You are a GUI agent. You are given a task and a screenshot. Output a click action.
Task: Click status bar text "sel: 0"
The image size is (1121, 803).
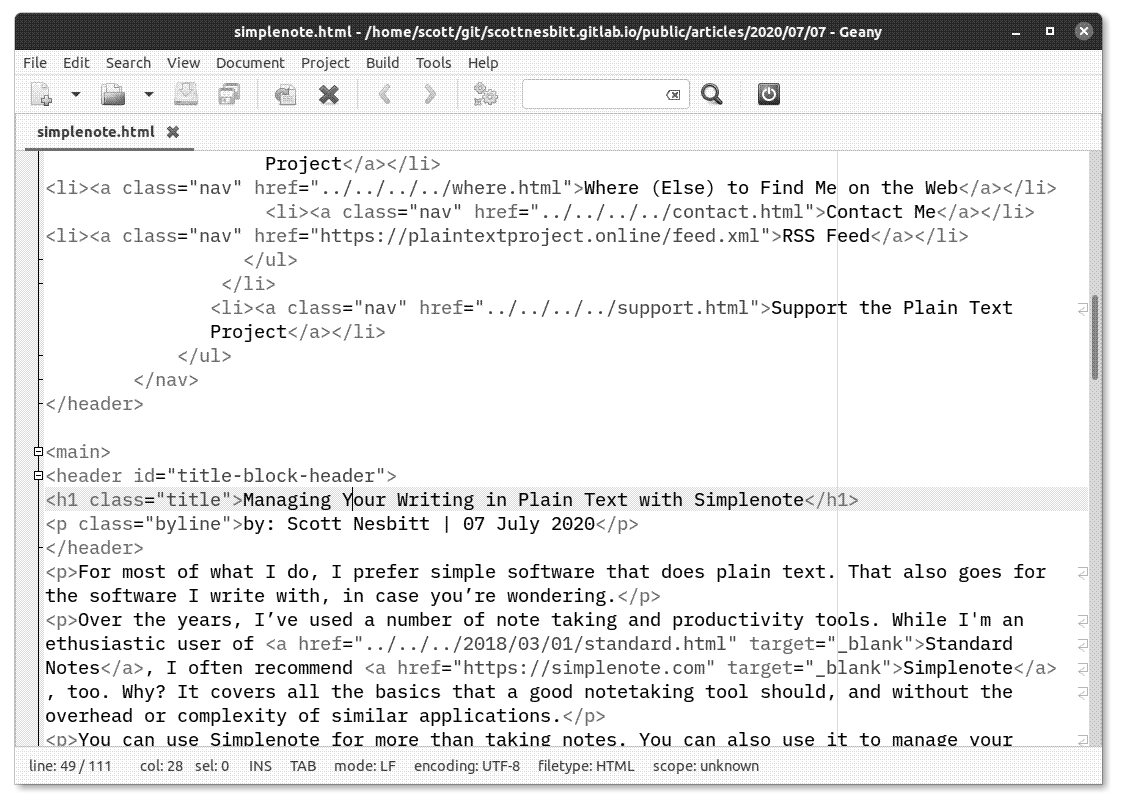[212, 766]
